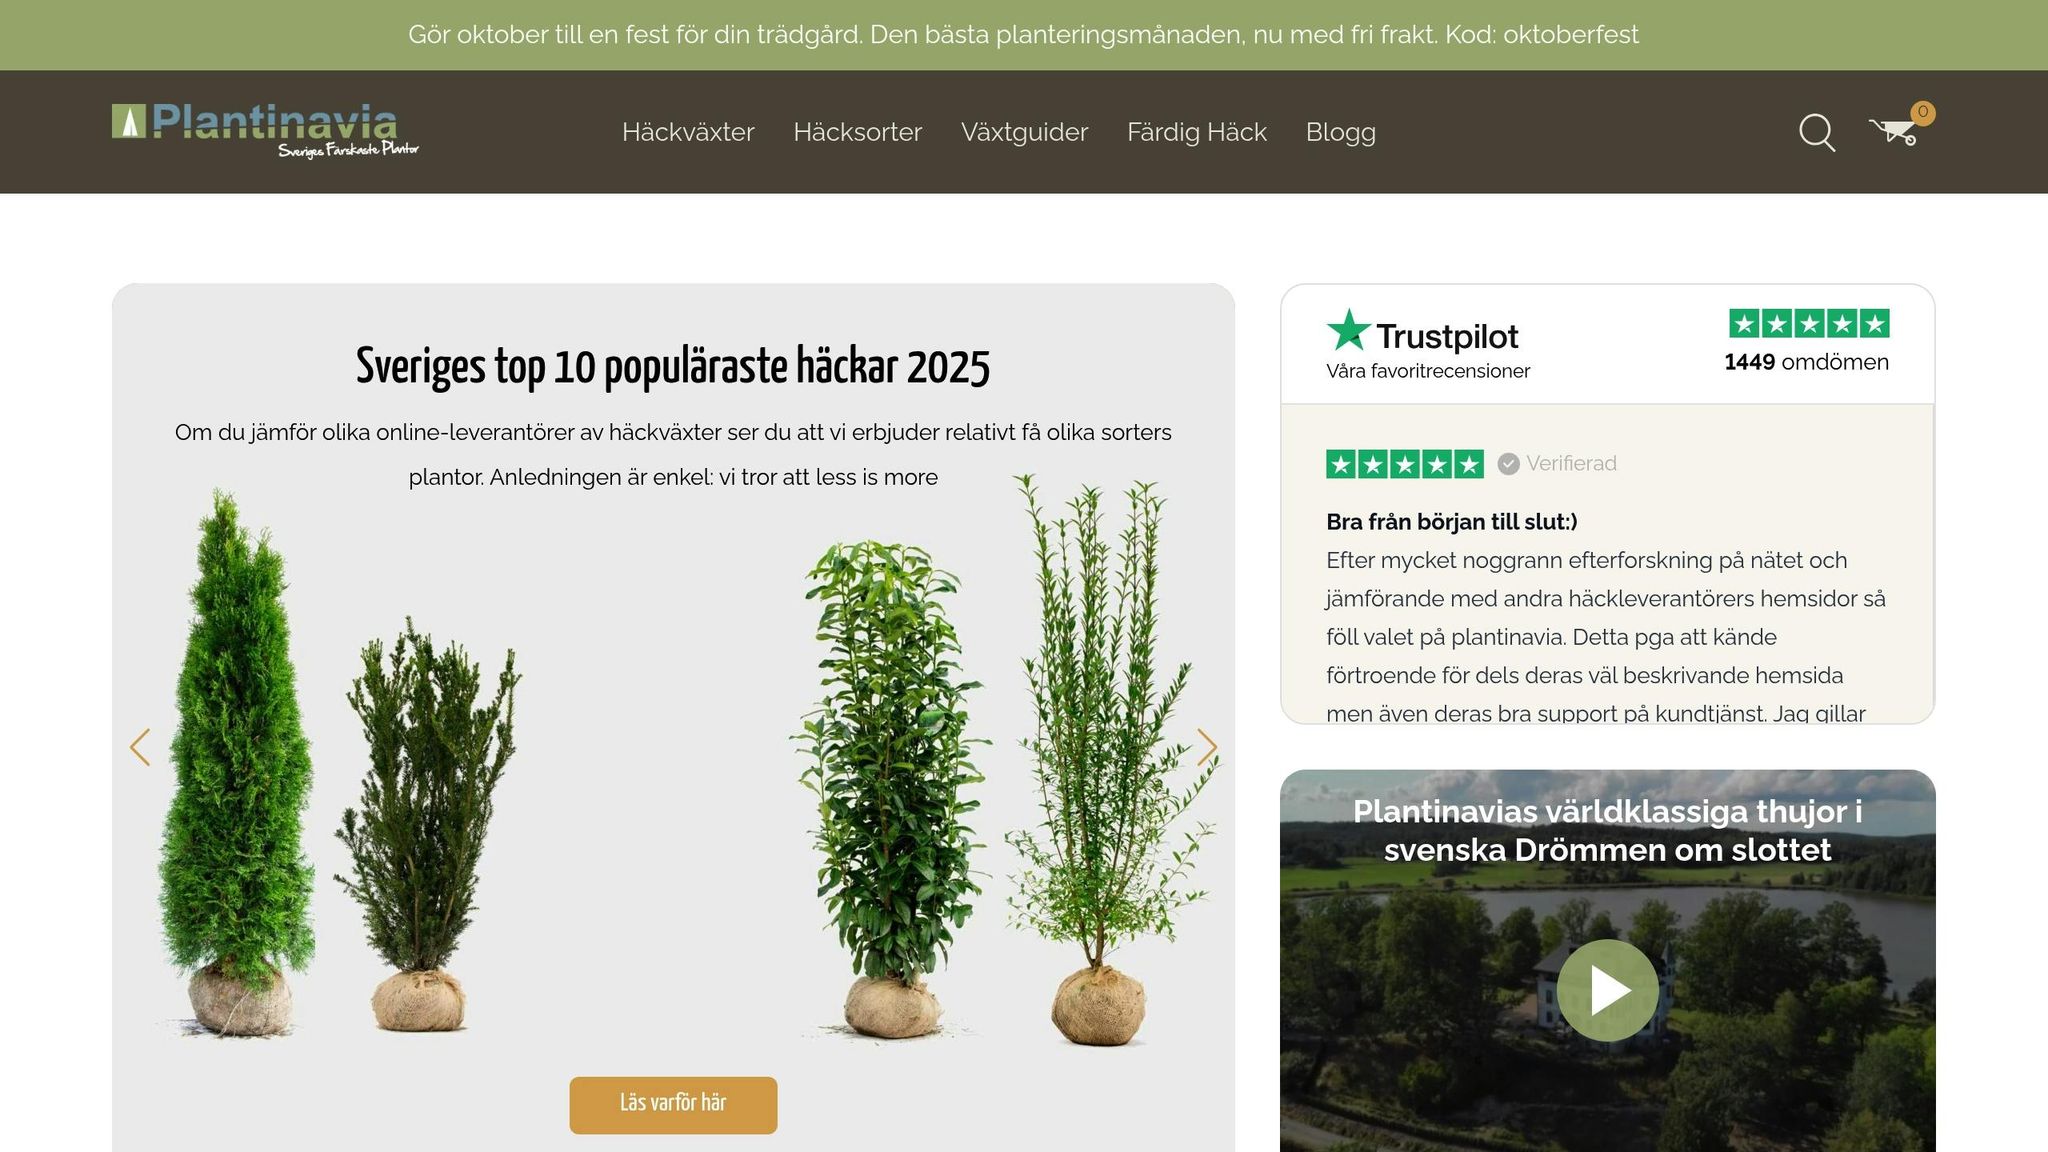
Task: Click the Plantinavia logo
Action: (265, 130)
